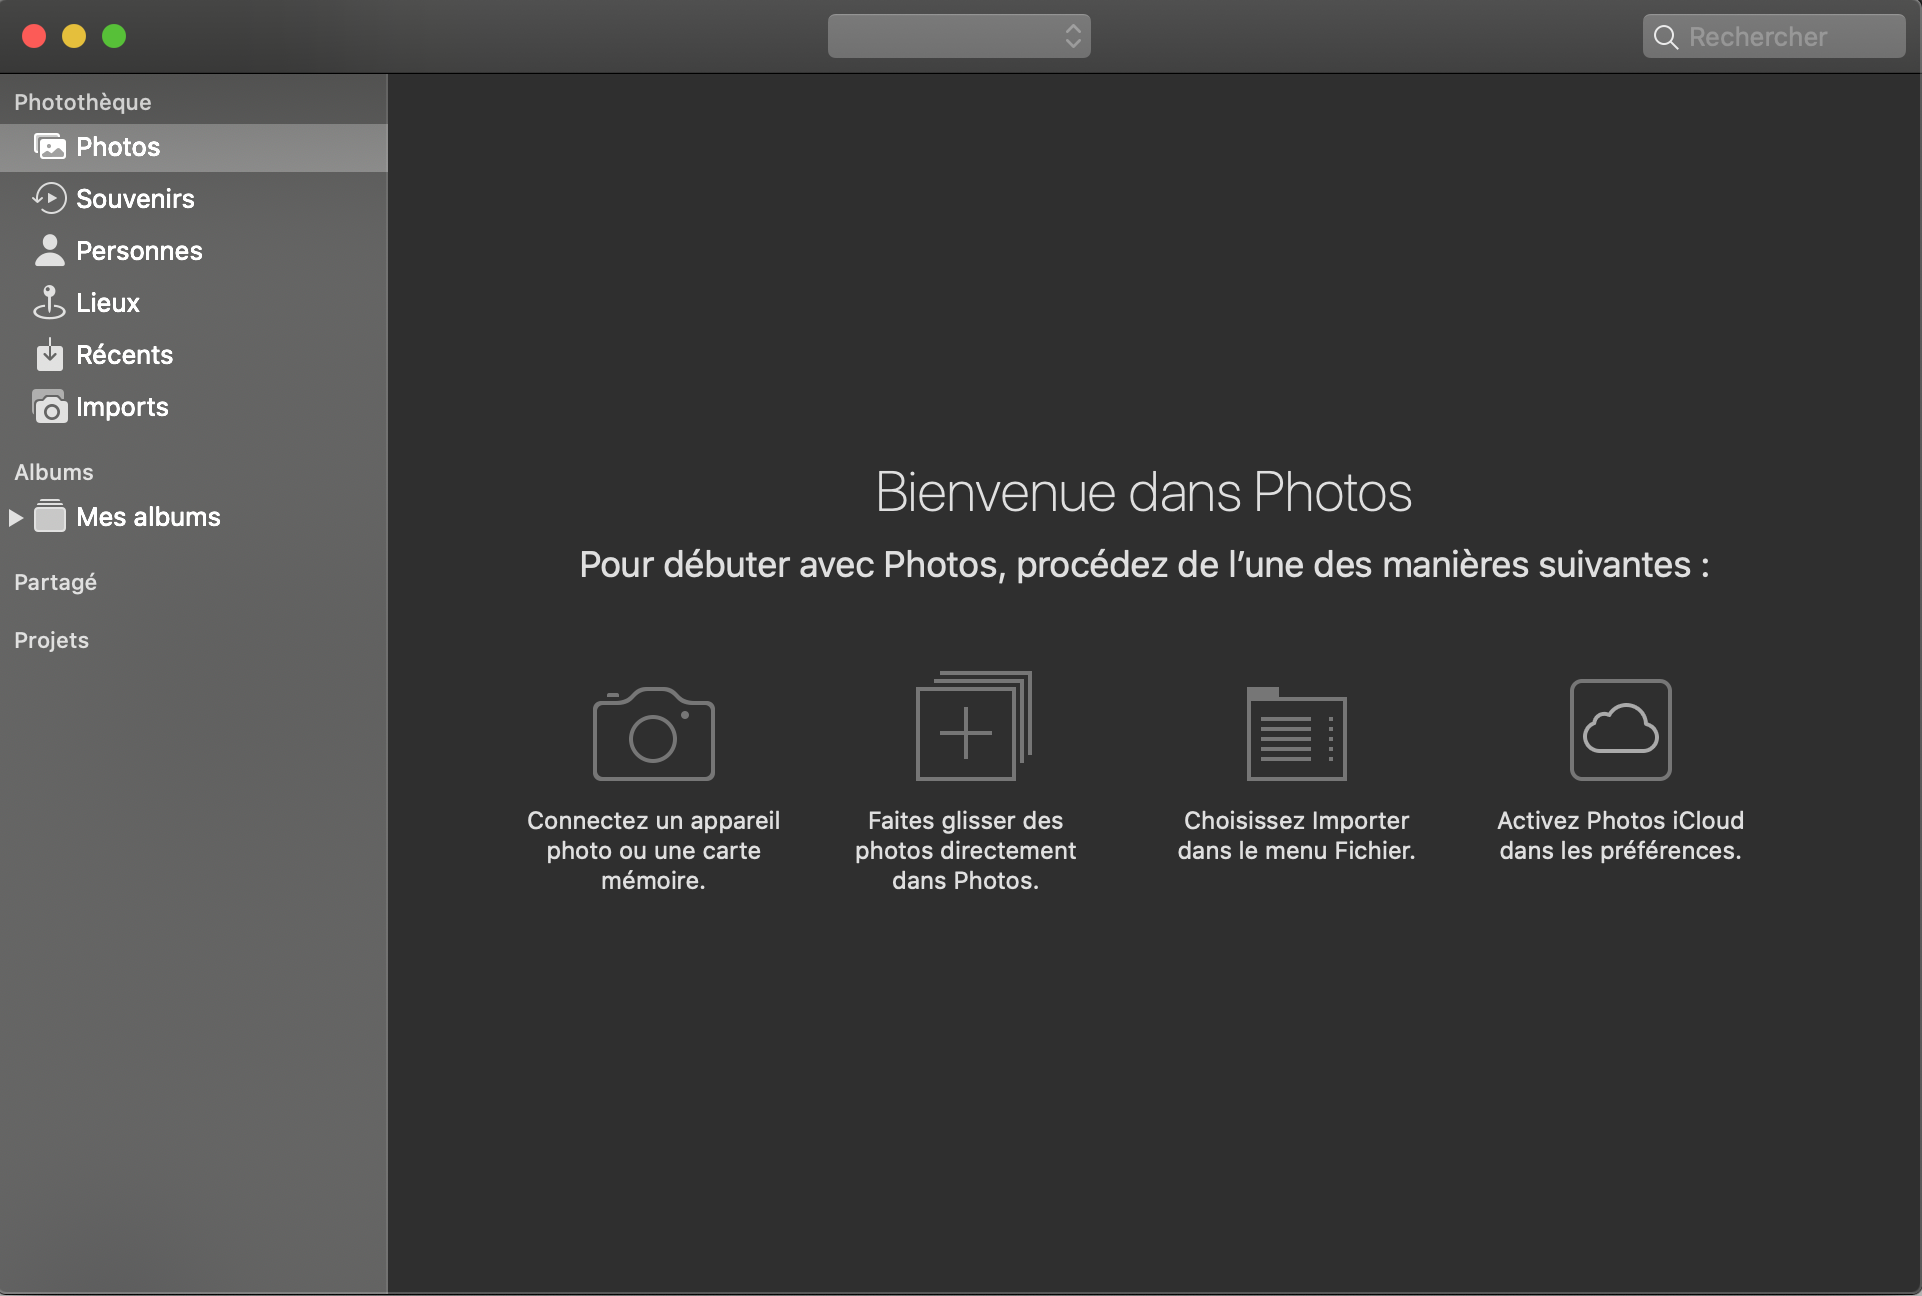Image resolution: width=1922 pixels, height=1296 pixels.
Task: Click the large camera connect-device icon
Action: pyautogui.click(x=653, y=734)
